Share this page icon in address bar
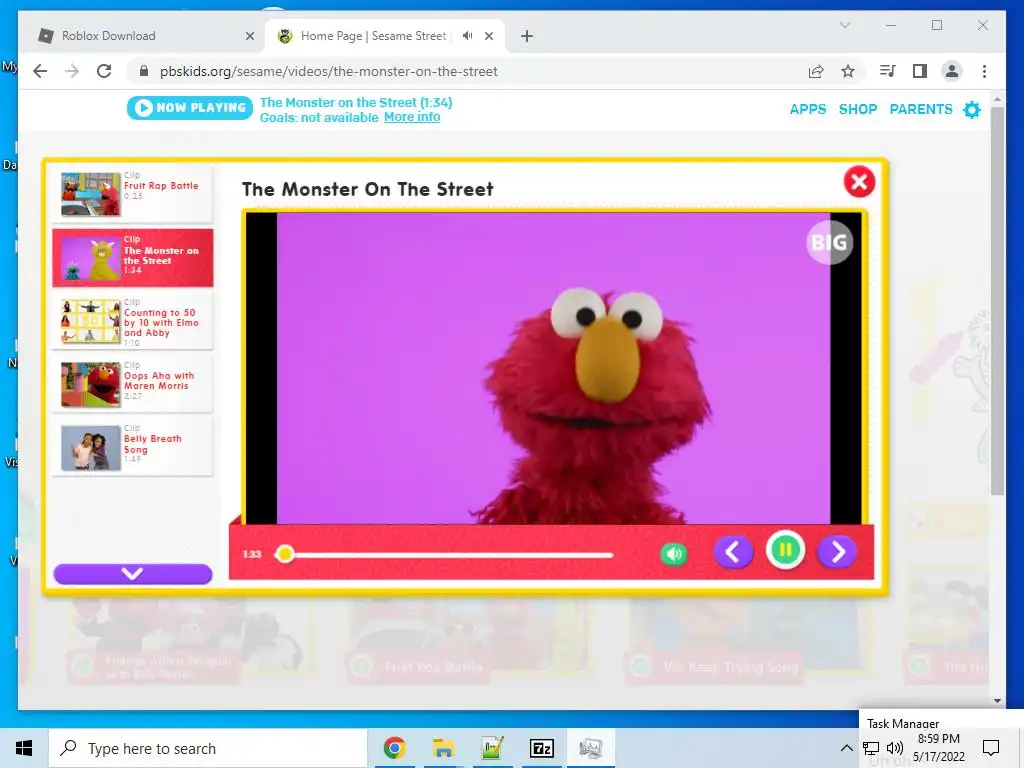This screenshot has height=768, width=1024. [x=816, y=71]
